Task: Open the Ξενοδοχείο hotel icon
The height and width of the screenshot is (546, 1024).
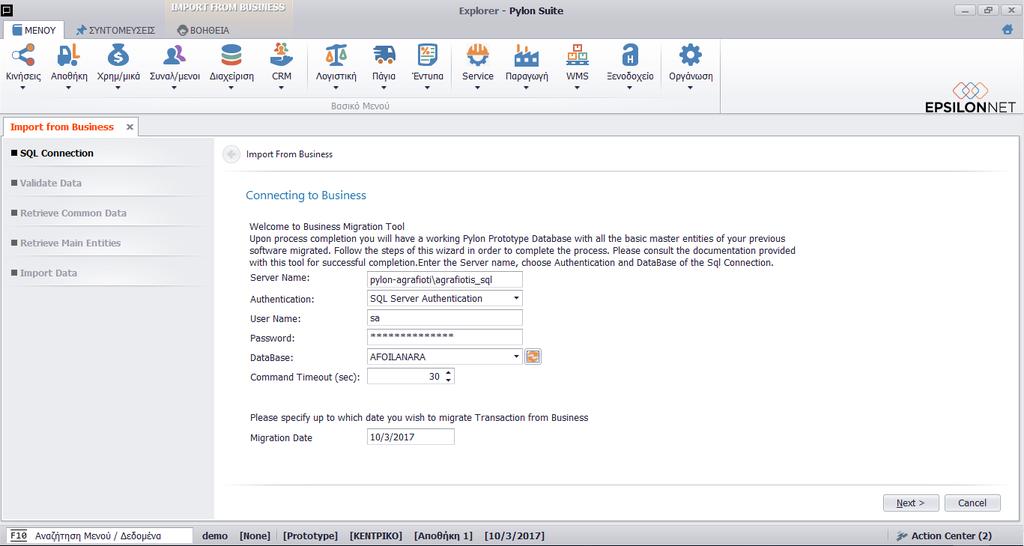Action: click(630, 56)
